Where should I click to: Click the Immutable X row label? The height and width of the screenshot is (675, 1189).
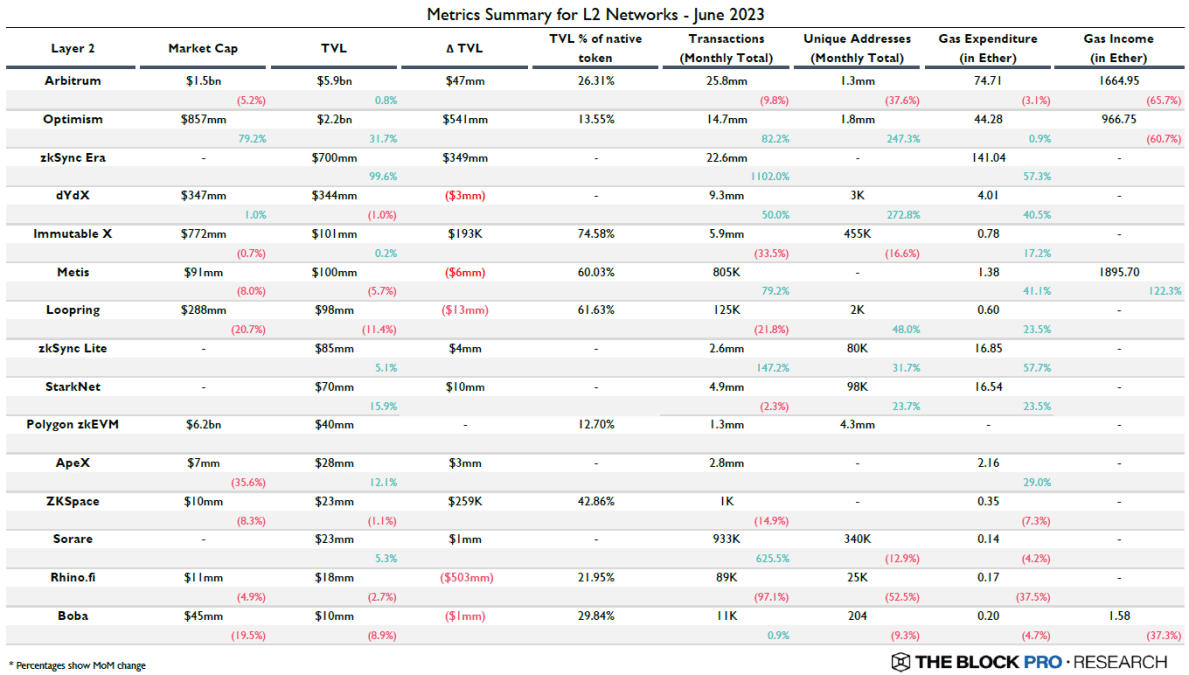point(73,234)
